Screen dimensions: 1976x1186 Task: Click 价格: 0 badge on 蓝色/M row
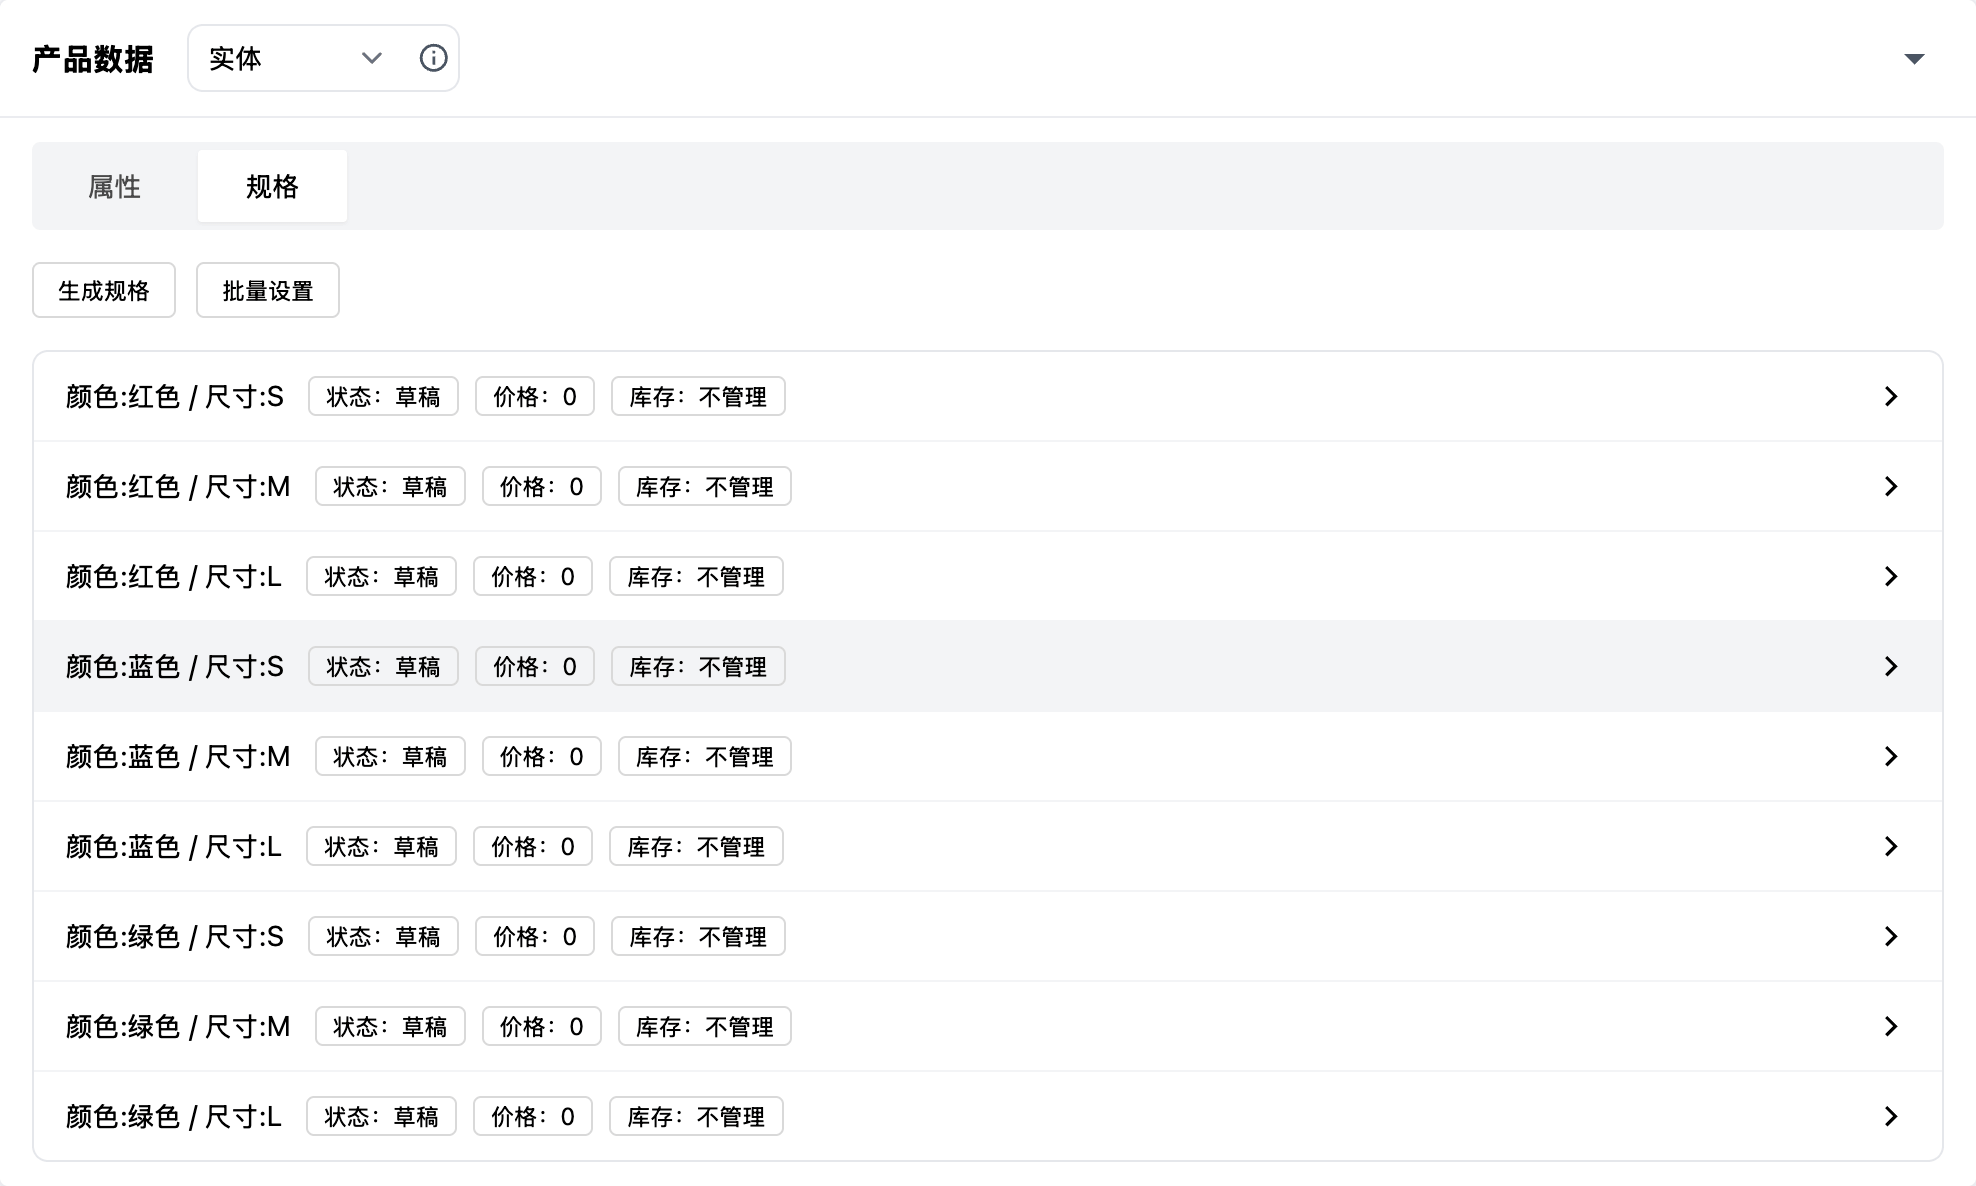pos(541,757)
